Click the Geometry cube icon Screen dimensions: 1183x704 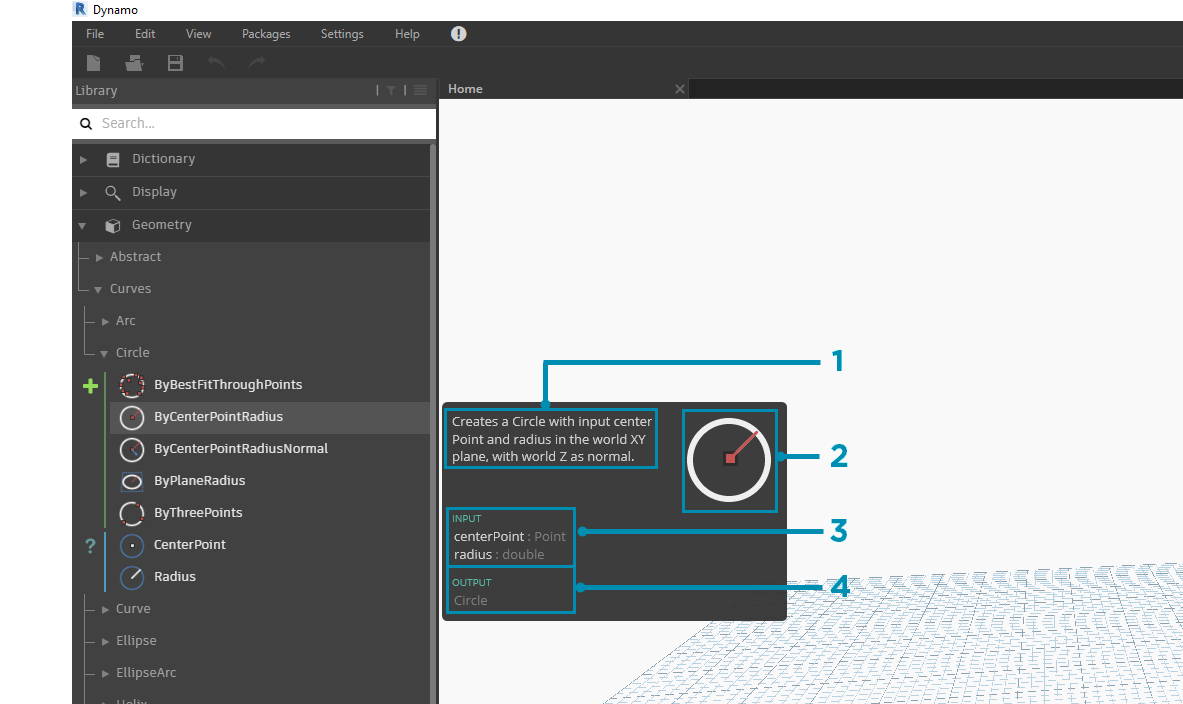(x=113, y=225)
